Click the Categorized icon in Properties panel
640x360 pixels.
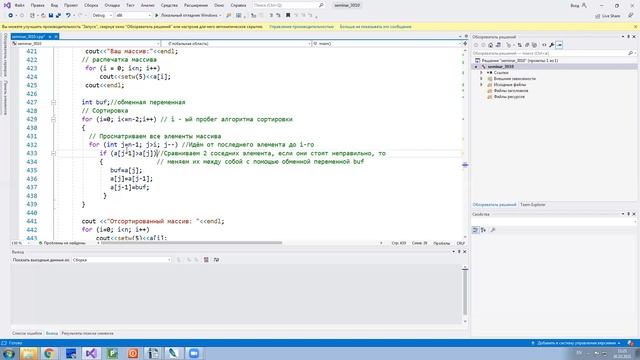[475, 230]
